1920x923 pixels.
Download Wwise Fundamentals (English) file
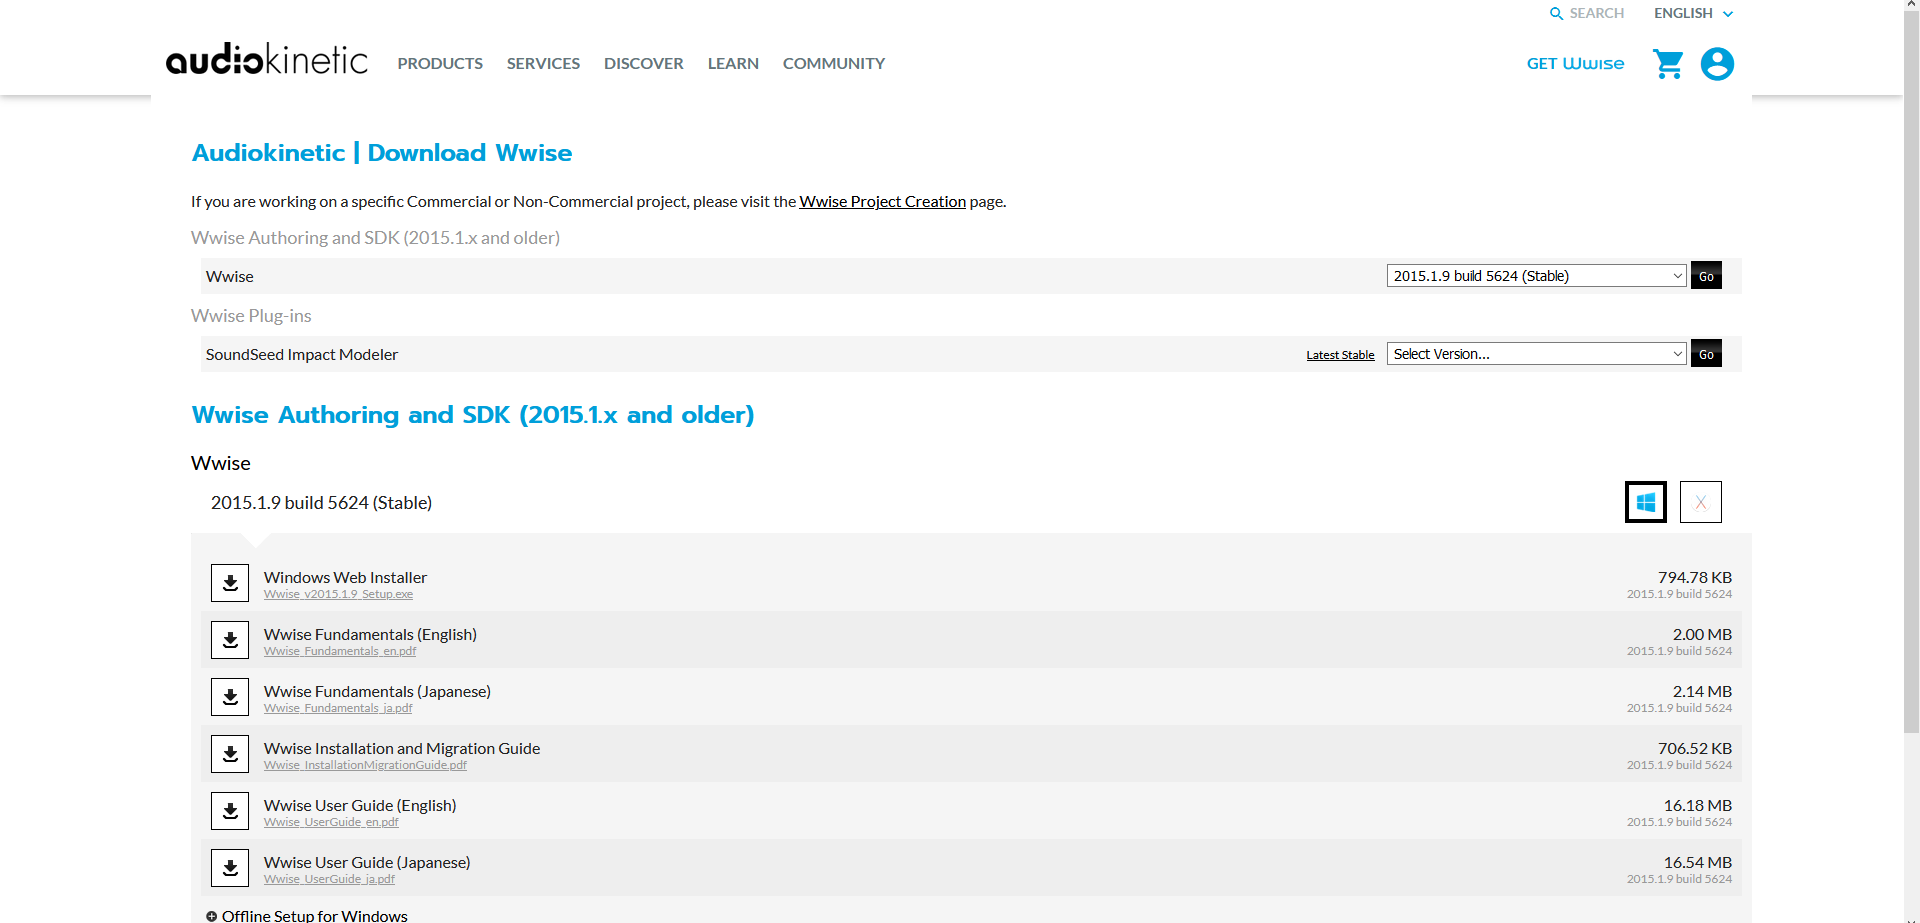230,640
